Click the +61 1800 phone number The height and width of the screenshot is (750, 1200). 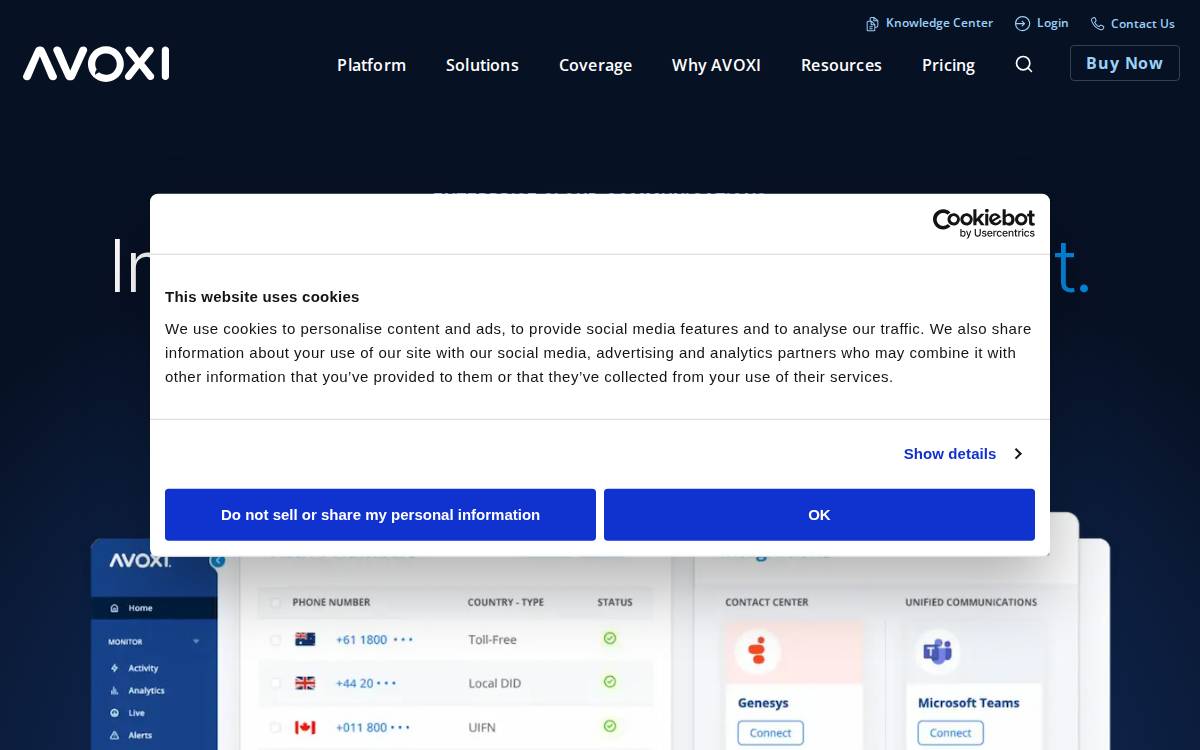[x=374, y=639]
